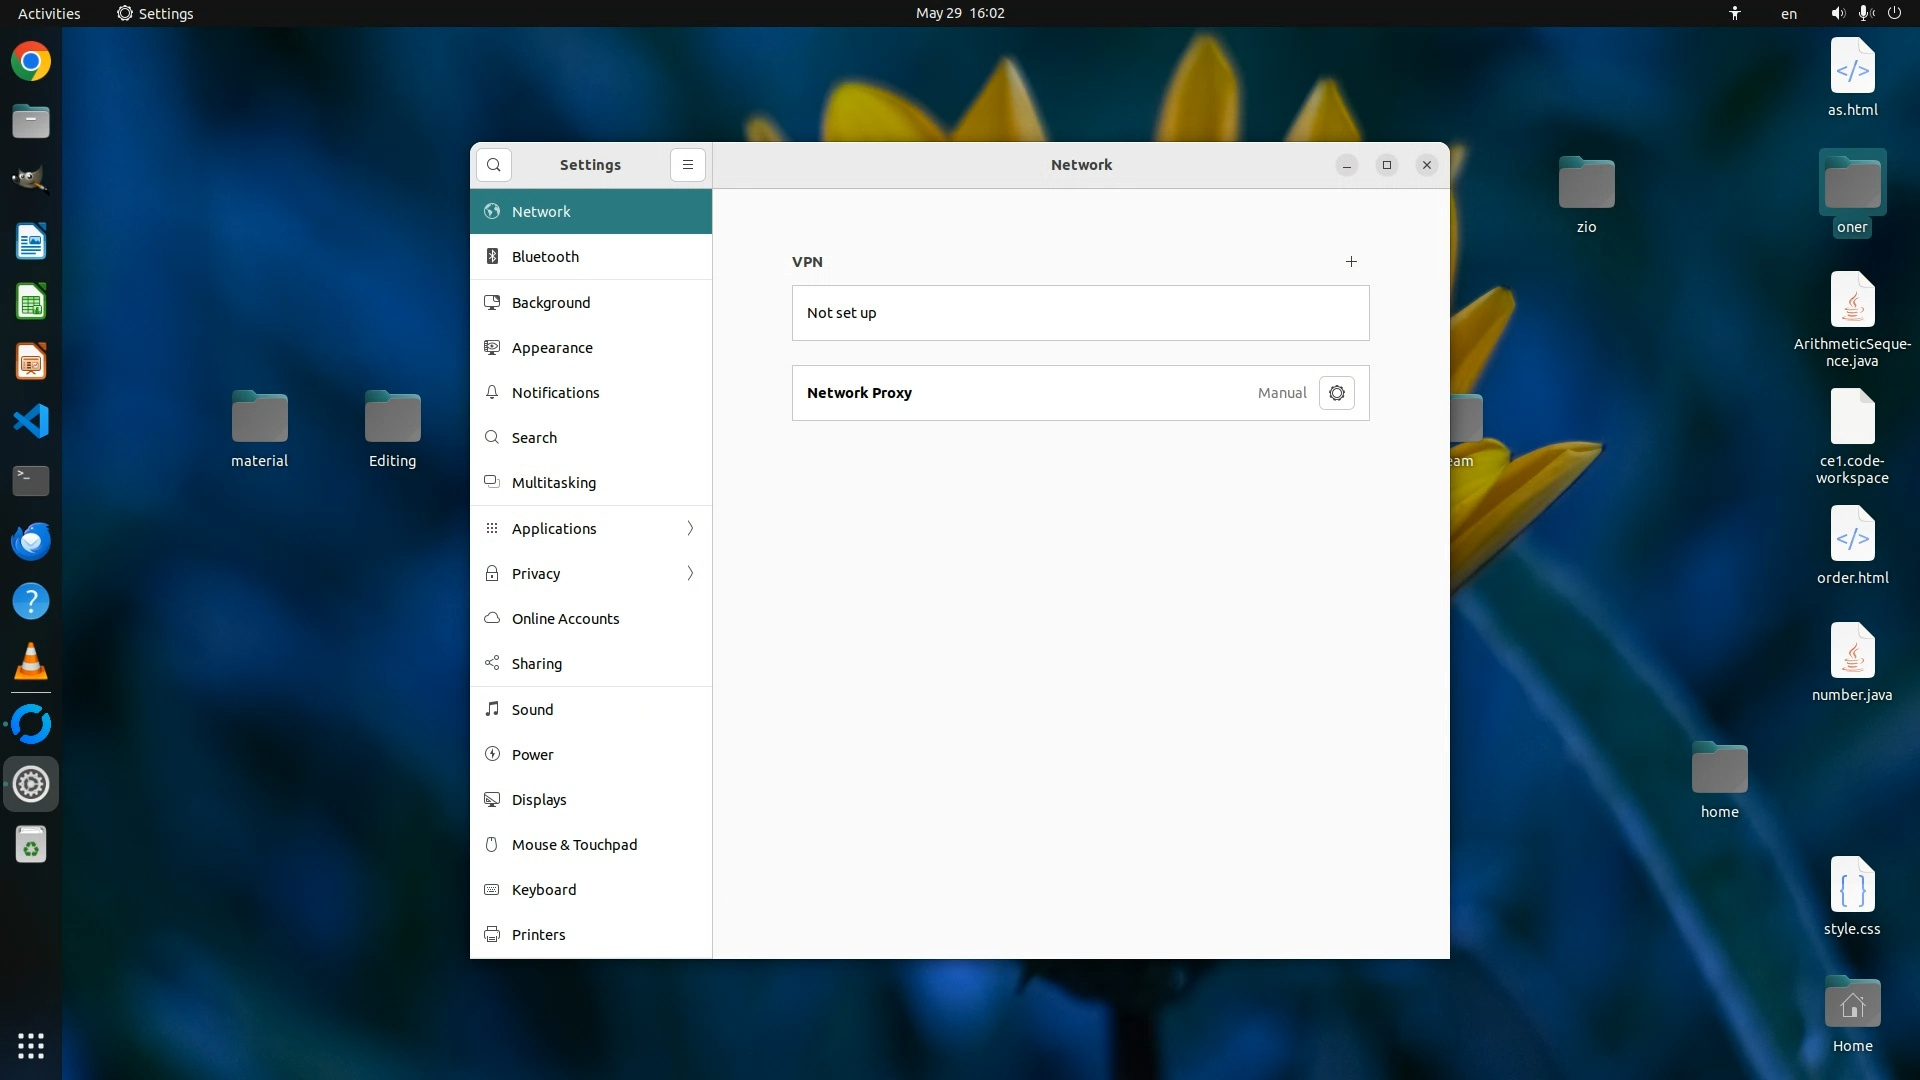Open system status menu in top bar

1865,13
